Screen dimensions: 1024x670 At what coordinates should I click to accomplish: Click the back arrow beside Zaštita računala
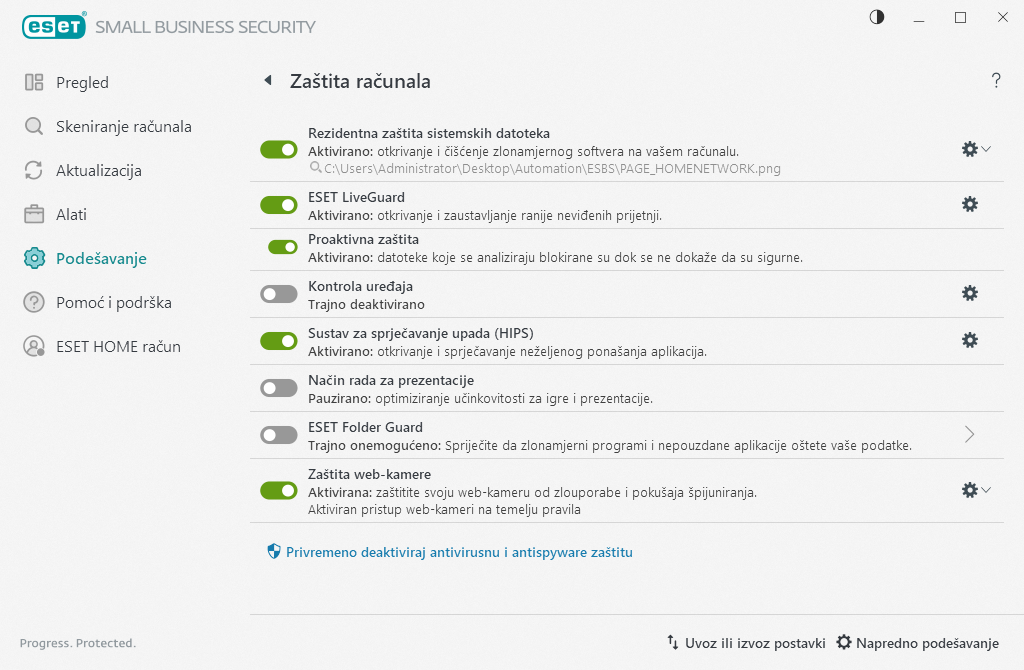pyautogui.click(x=266, y=81)
